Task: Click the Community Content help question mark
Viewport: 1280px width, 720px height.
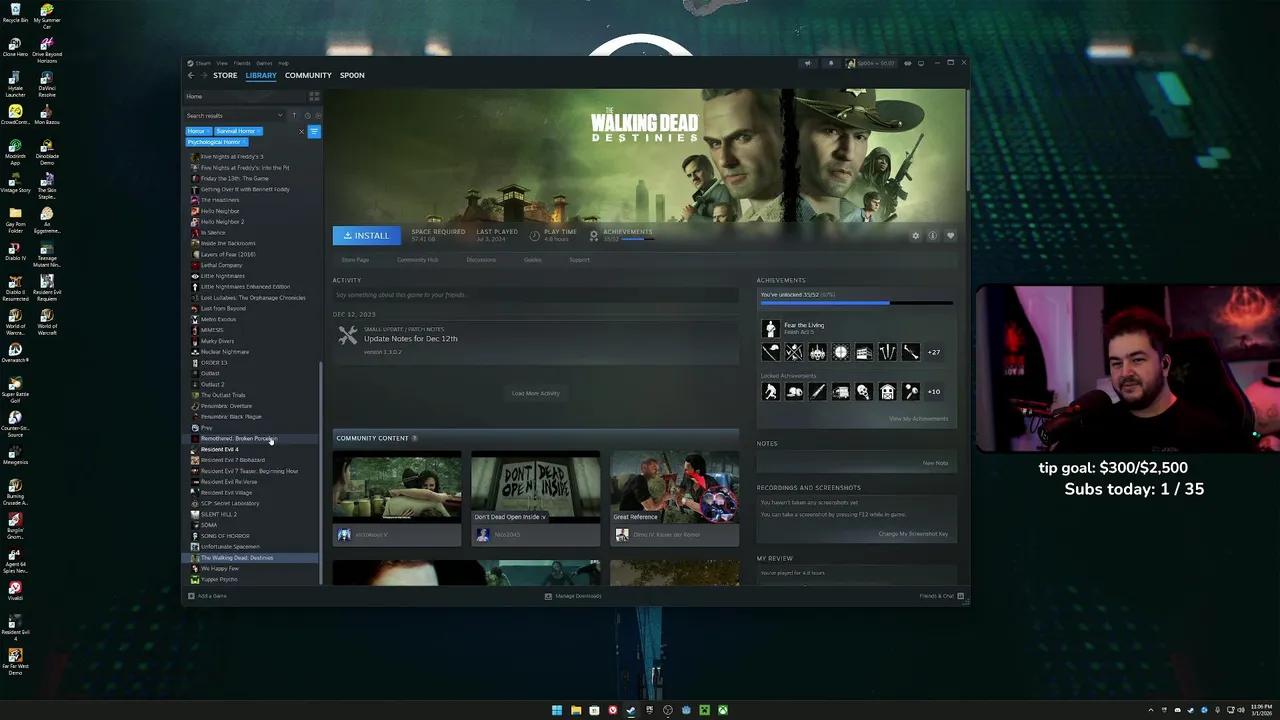Action: click(415, 438)
